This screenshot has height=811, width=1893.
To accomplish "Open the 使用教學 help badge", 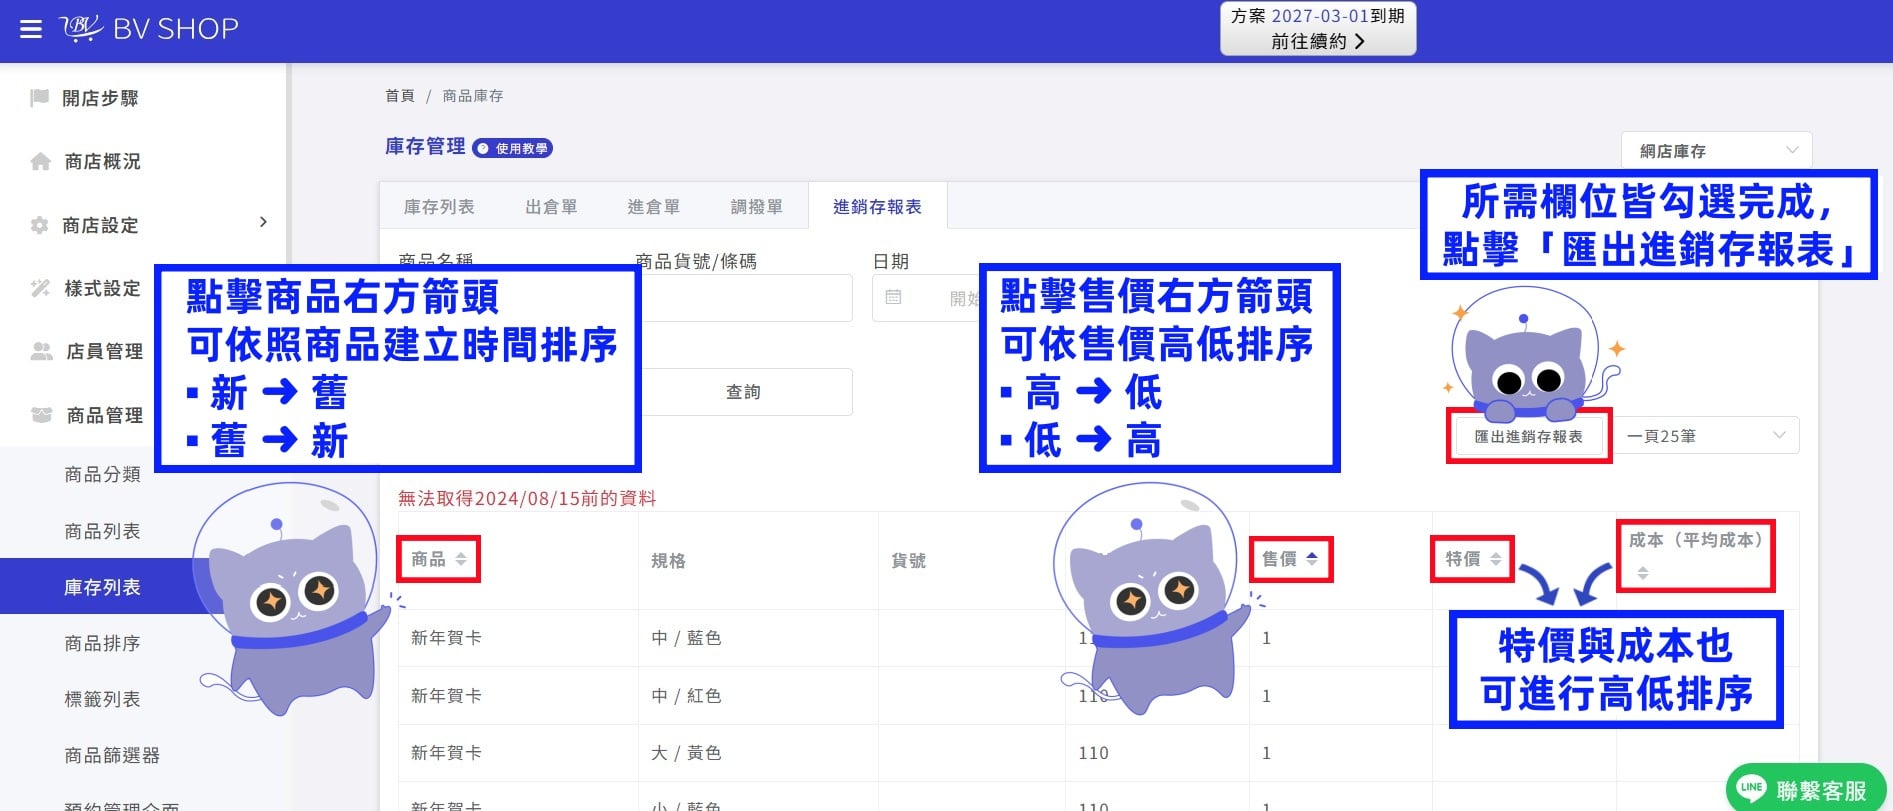I will [512, 148].
